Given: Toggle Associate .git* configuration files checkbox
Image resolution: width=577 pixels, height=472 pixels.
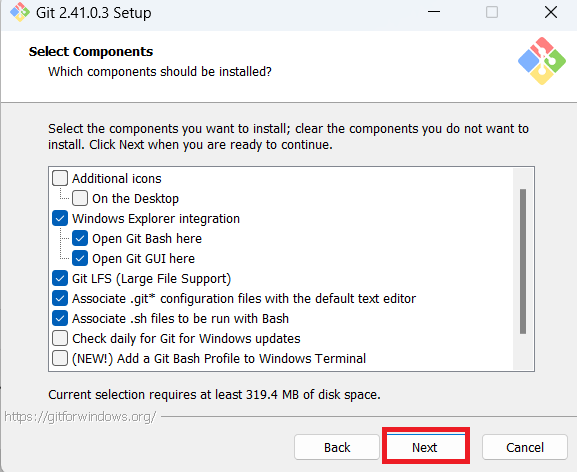Looking at the screenshot, I should [x=60, y=298].
